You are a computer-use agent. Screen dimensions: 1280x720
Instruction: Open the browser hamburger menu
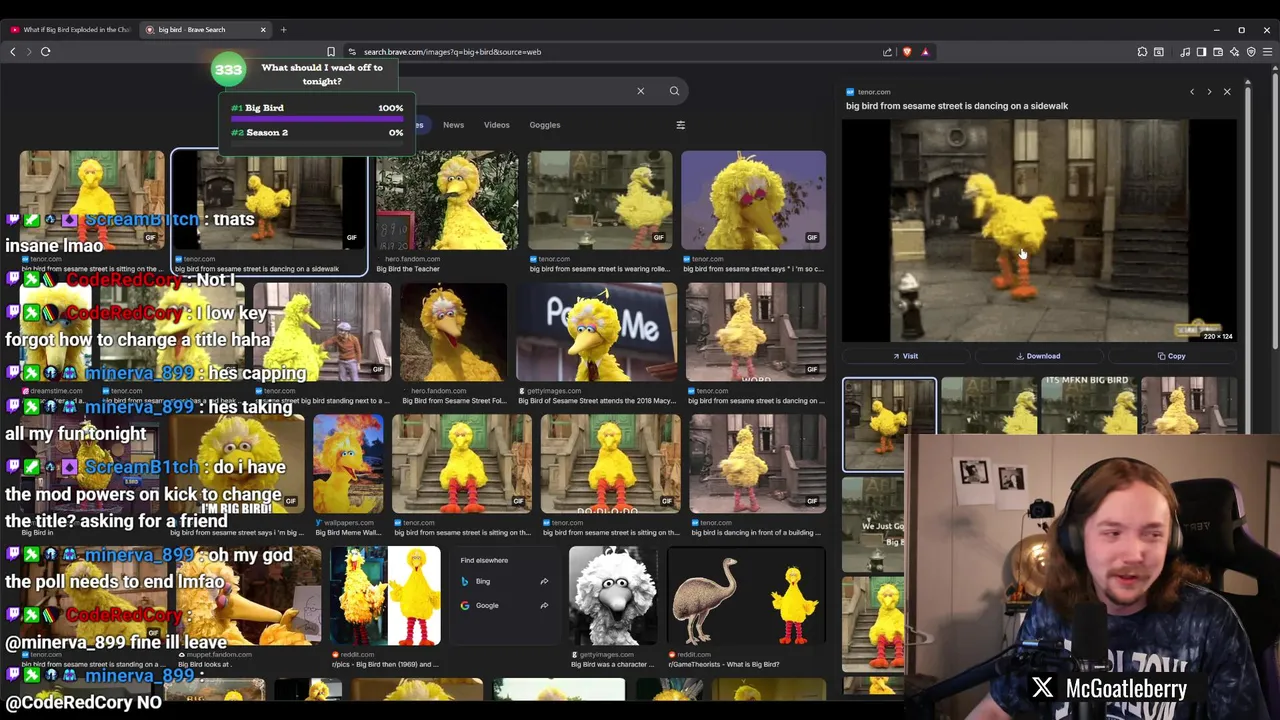[x=1267, y=51]
